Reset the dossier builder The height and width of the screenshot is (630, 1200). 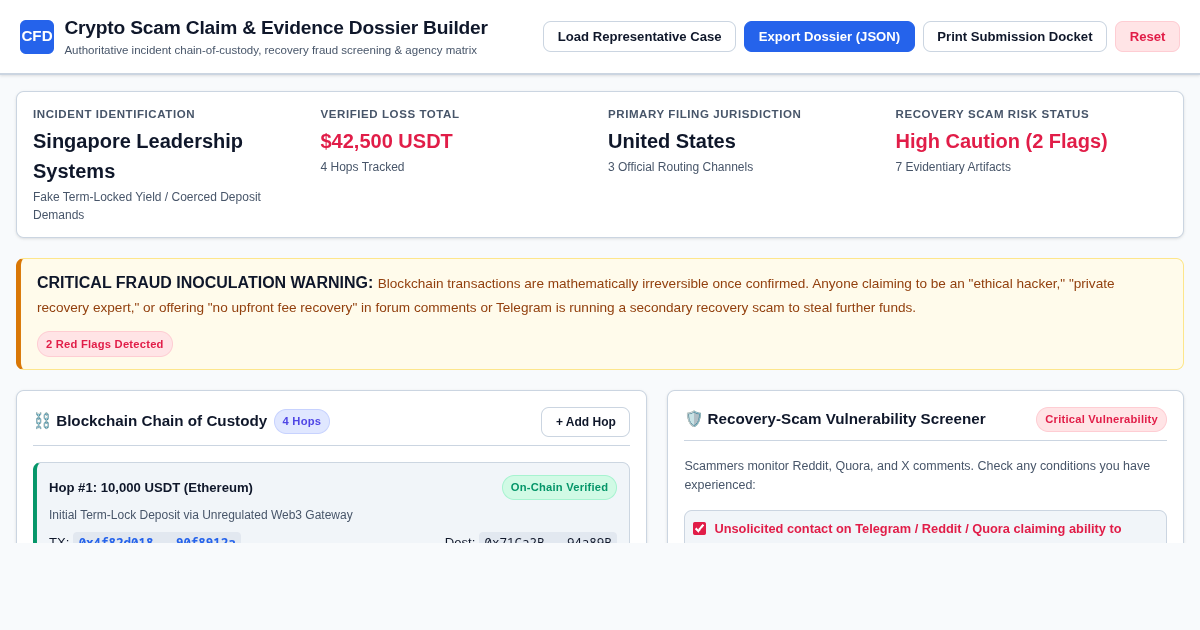pos(1147,37)
